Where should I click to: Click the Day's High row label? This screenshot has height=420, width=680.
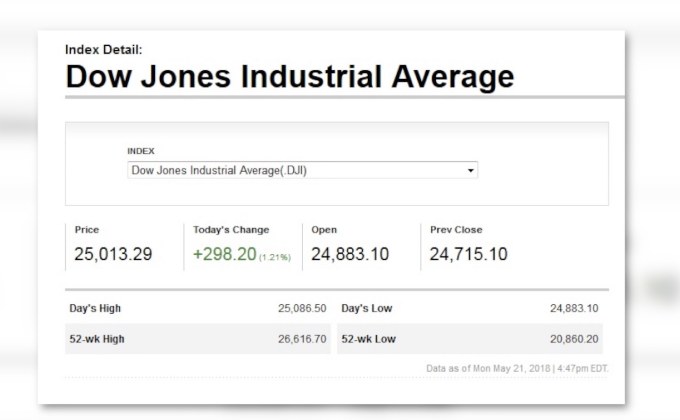(95, 308)
